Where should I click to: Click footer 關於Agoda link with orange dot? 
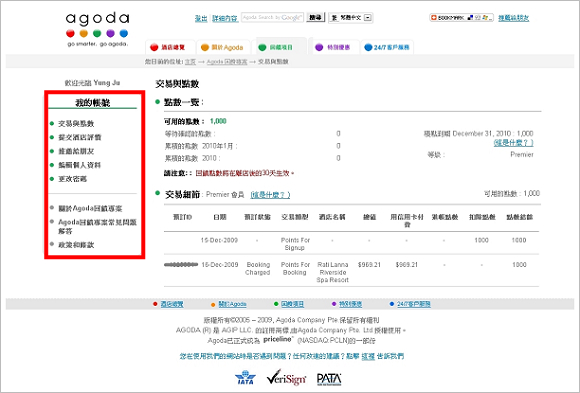coord(232,304)
